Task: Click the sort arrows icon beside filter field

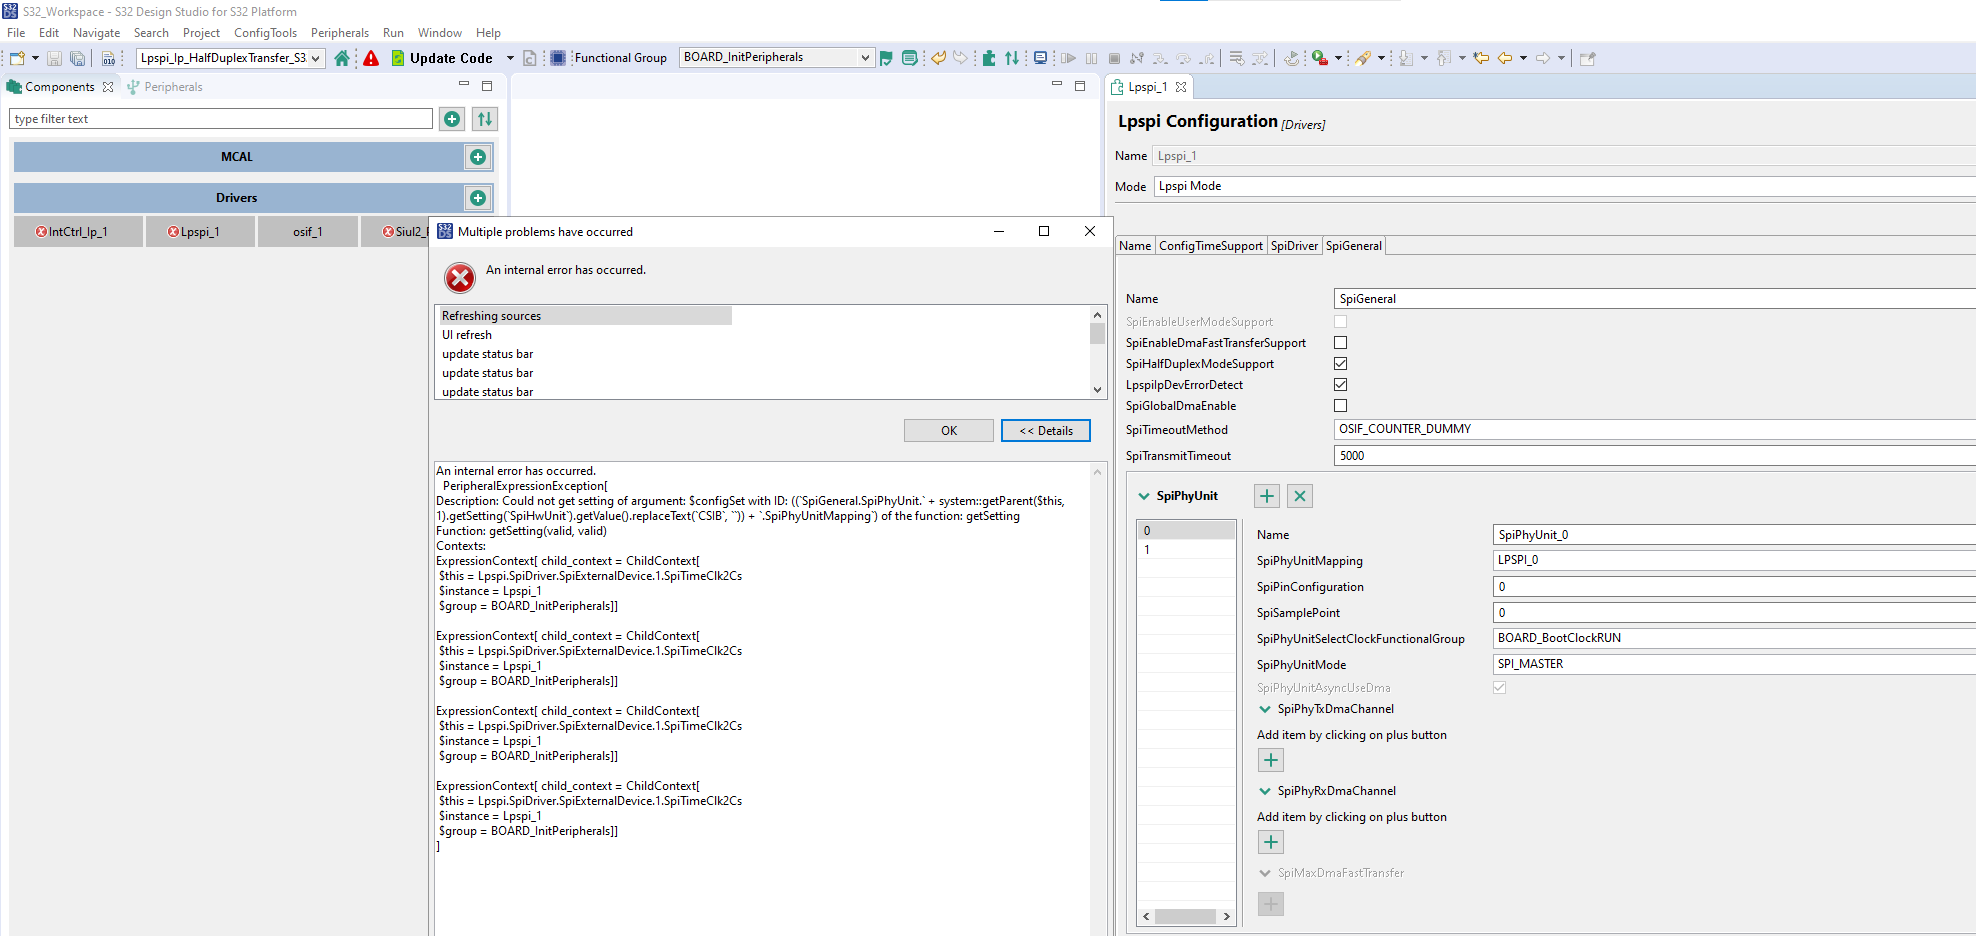Action: pyautogui.click(x=484, y=118)
